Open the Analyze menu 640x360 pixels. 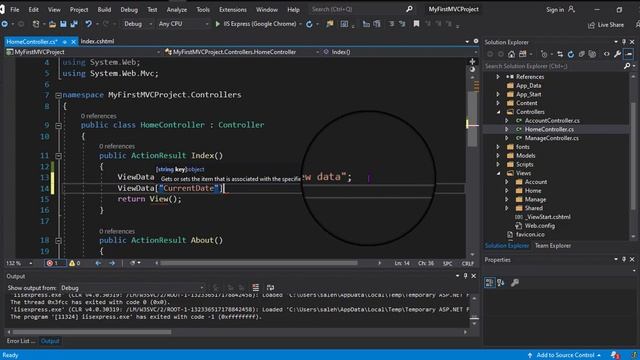pos(177,9)
